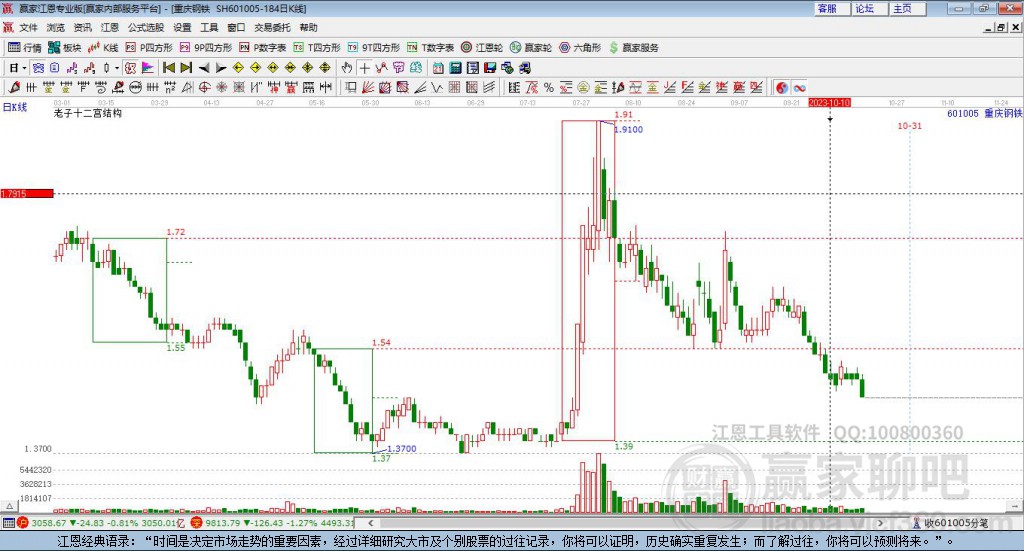The height and width of the screenshot is (551, 1024).
Task: Click the floppy disk save icon
Action: click(490, 68)
